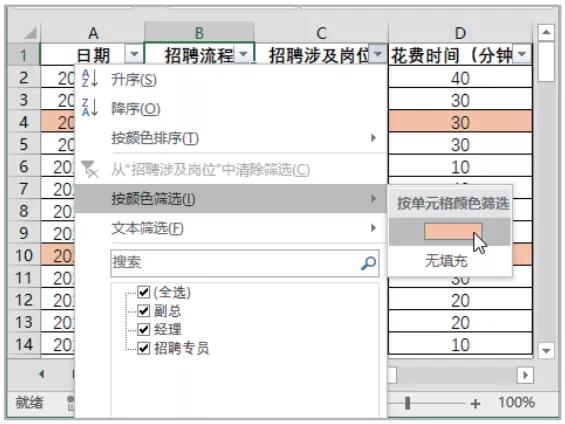Click cell D13 with value 20
The image size is (565, 424).
460,322
